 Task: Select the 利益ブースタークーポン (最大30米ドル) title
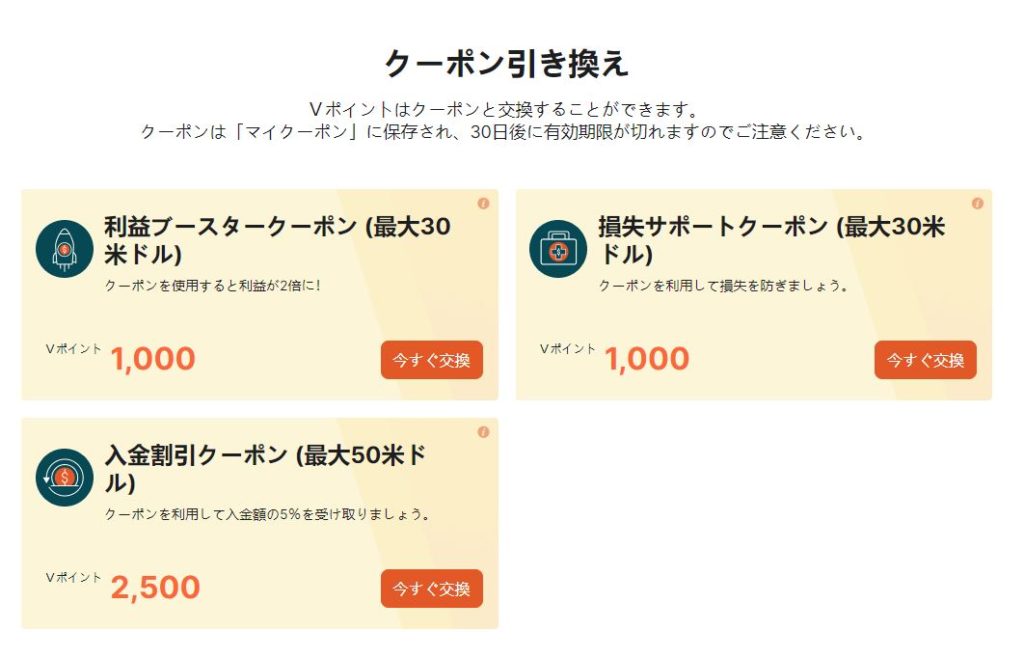[277, 240]
